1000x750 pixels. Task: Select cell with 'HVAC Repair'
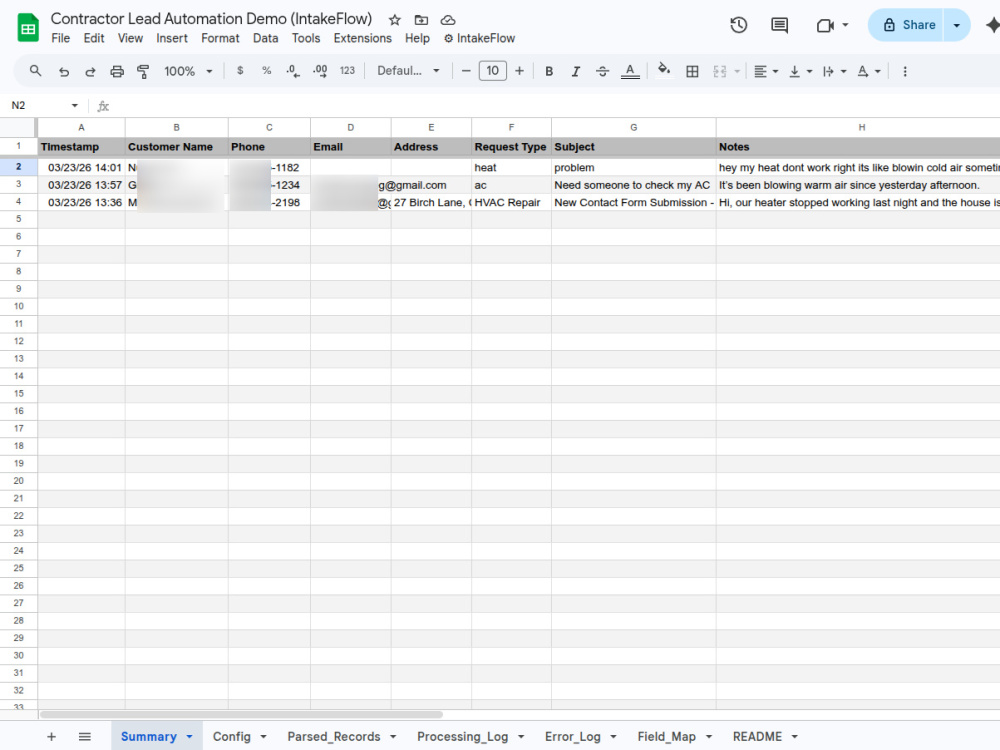coord(511,202)
